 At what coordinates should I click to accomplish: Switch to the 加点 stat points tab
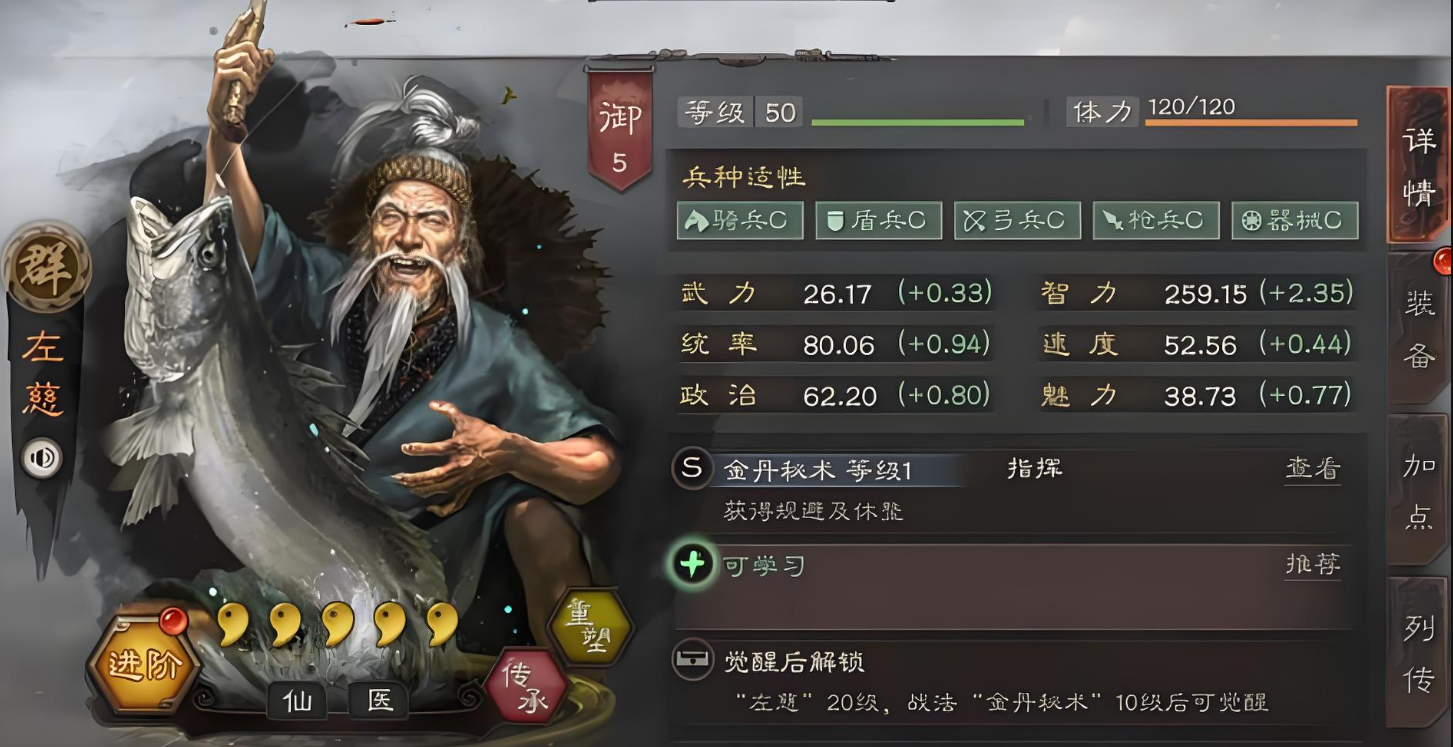[x=1419, y=492]
